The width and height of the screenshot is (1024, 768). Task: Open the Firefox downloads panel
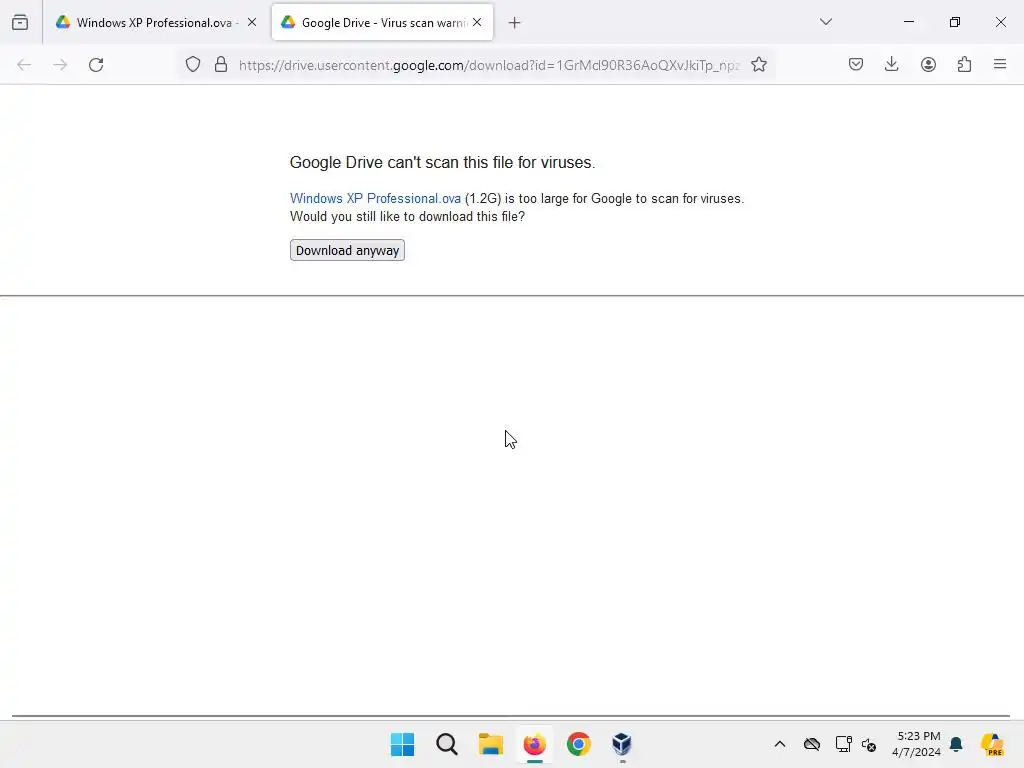tap(891, 64)
